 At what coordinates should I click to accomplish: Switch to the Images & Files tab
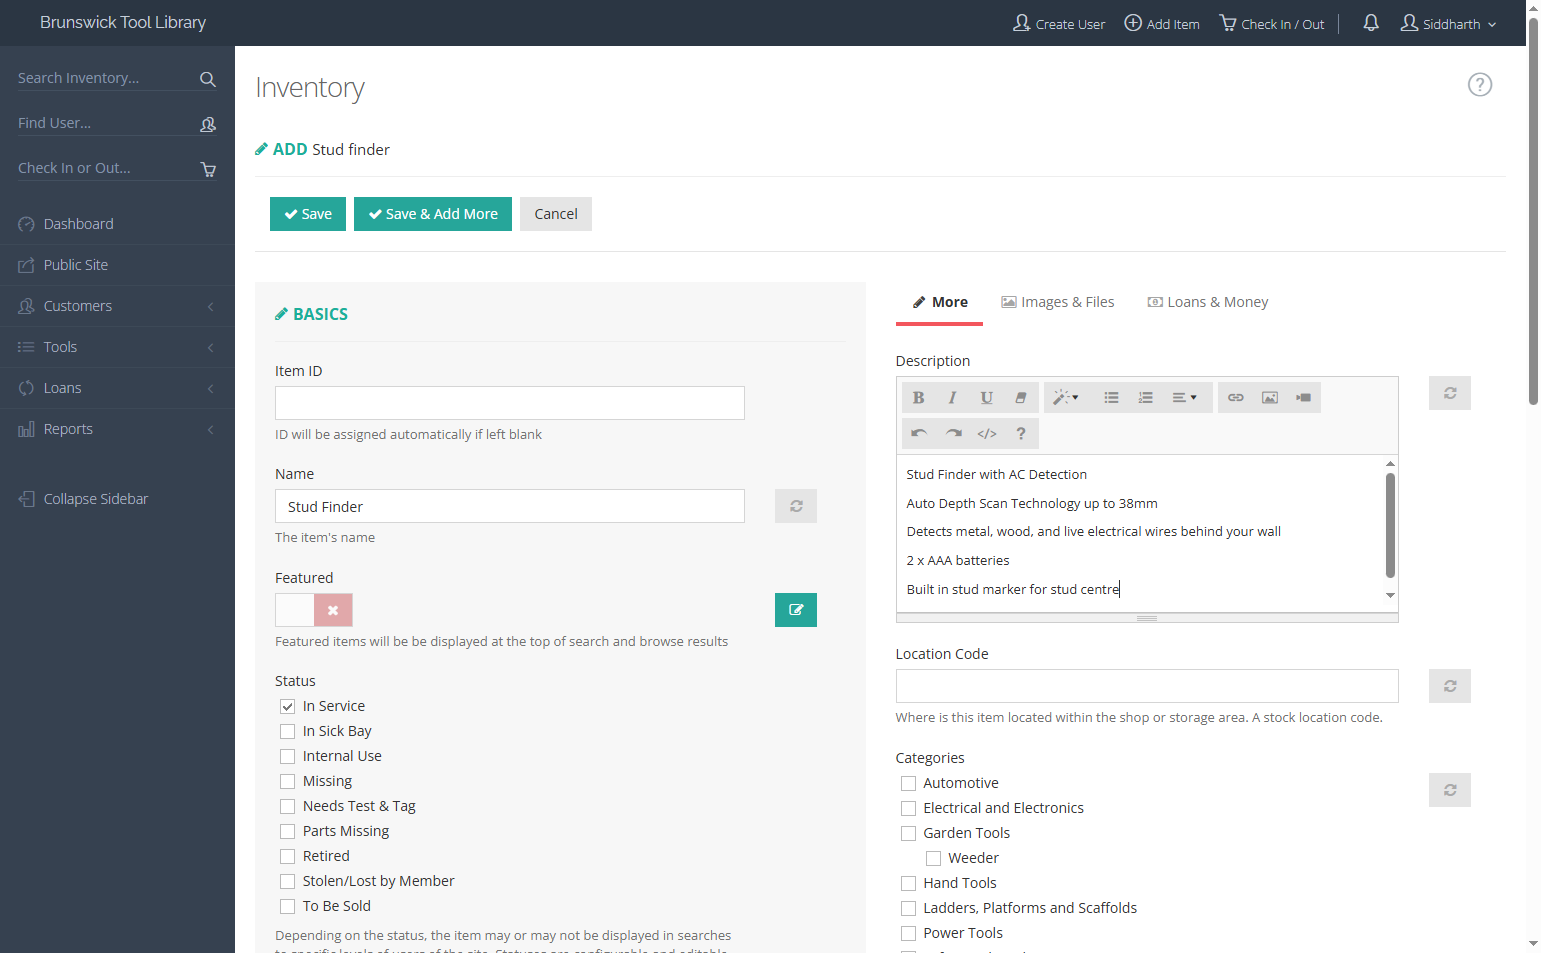pyautogui.click(x=1058, y=302)
